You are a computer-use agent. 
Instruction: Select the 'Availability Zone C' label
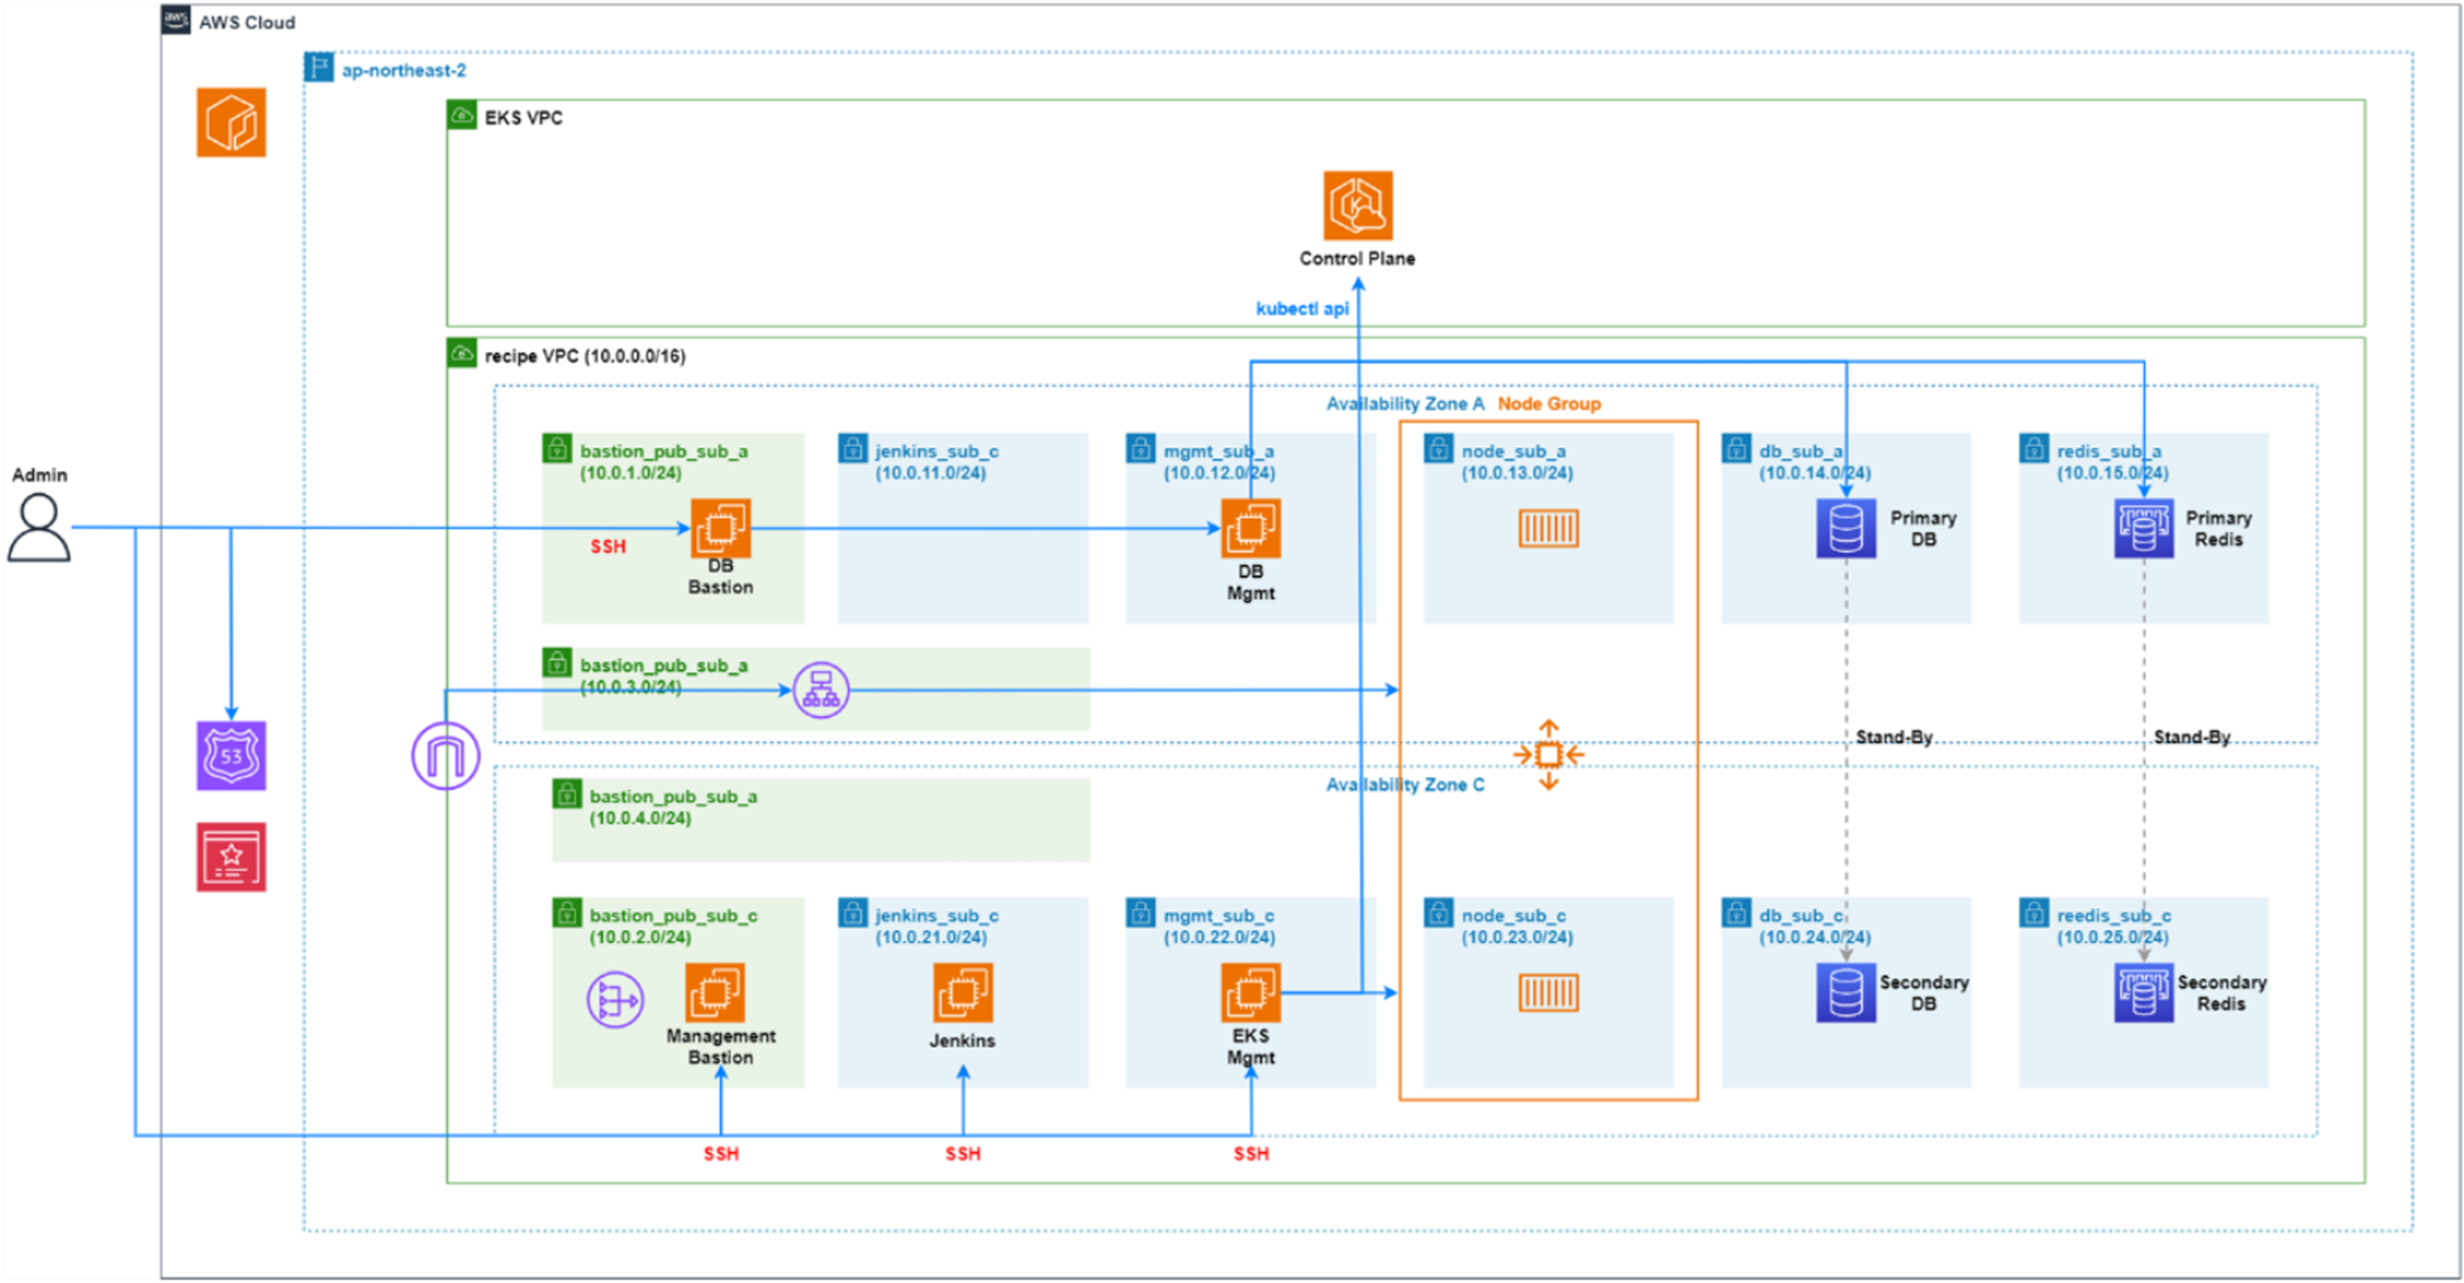pos(1405,785)
